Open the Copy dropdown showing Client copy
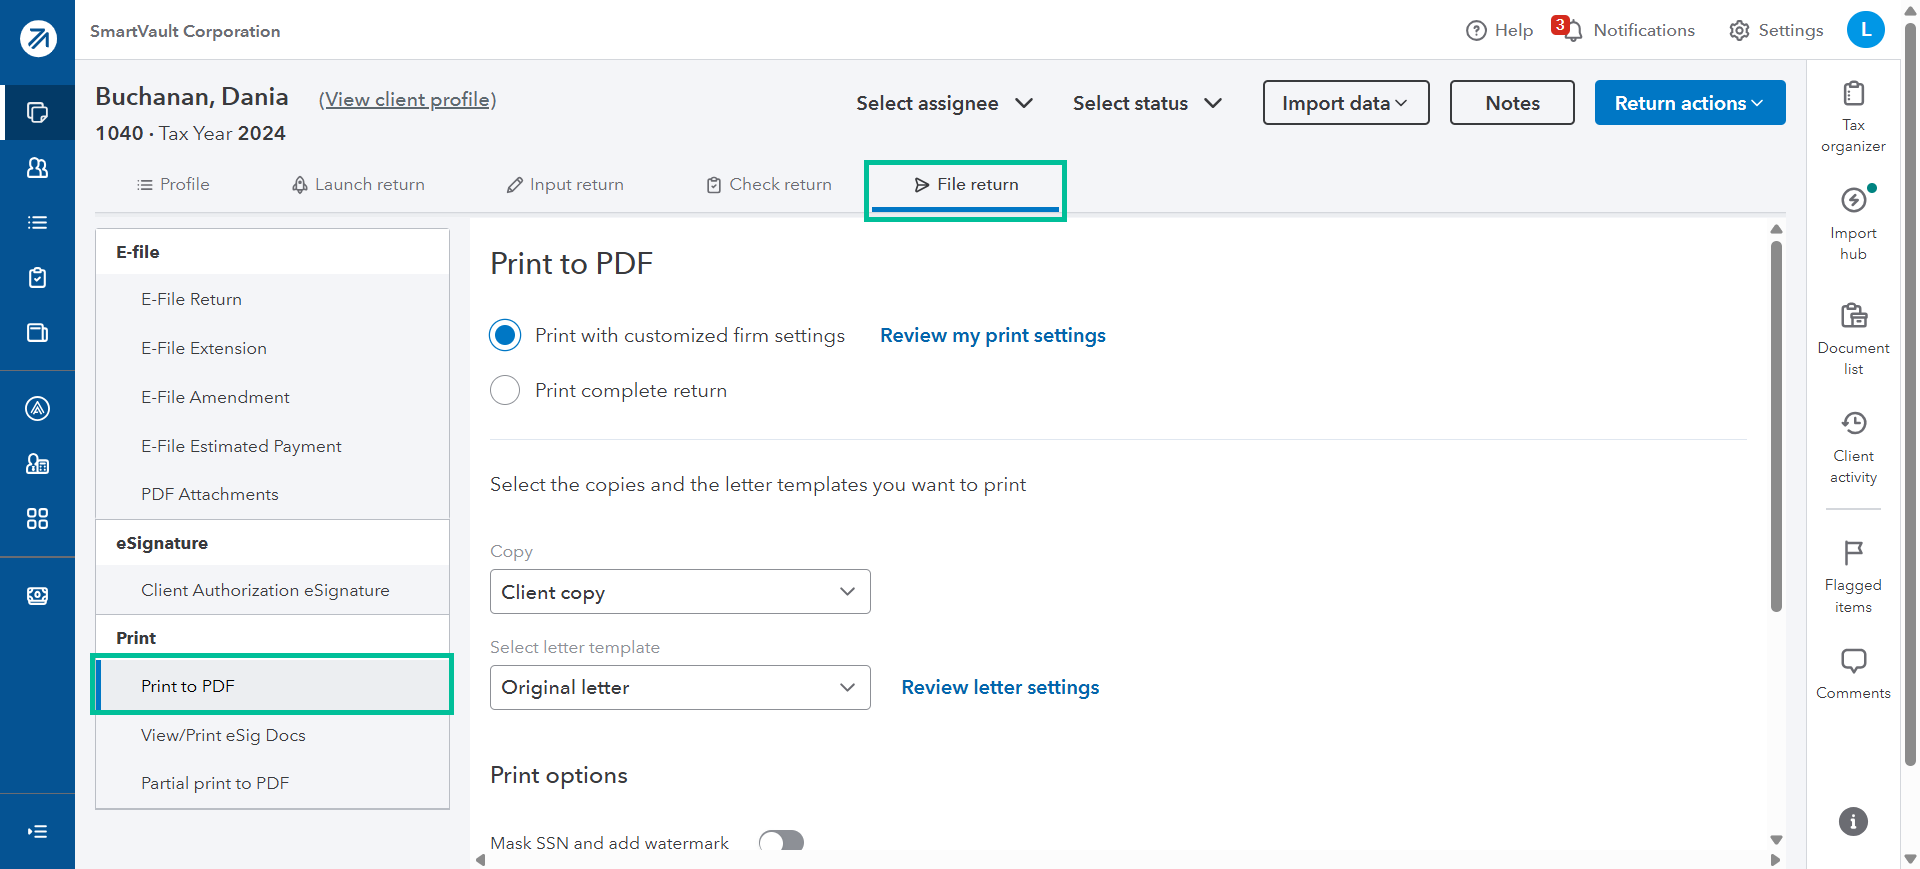 click(680, 592)
